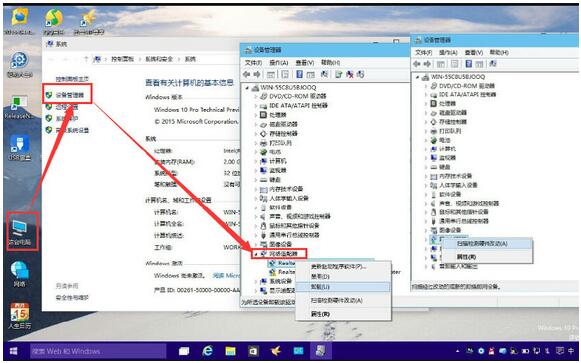The height and width of the screenshot is (363, 581).
Task: Click Device Manager icon on the taskbar
Action: click(321, 351)
